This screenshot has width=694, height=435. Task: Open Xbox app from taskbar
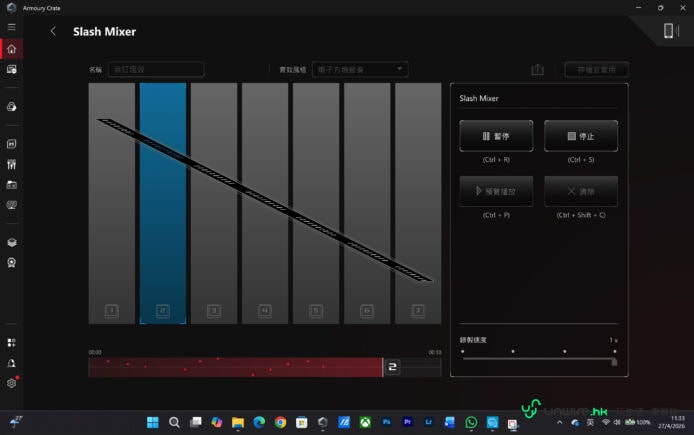365,423
